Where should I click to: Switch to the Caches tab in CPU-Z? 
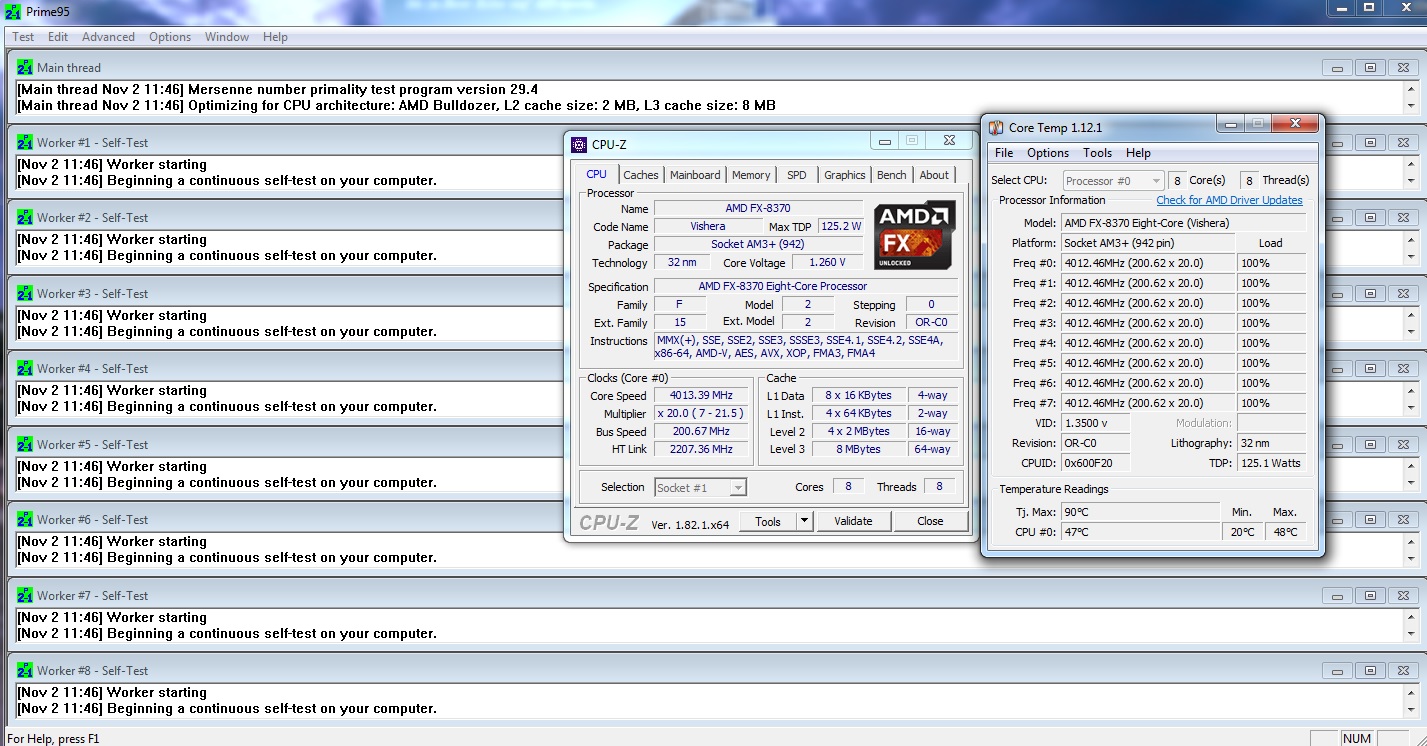[641, 175]
